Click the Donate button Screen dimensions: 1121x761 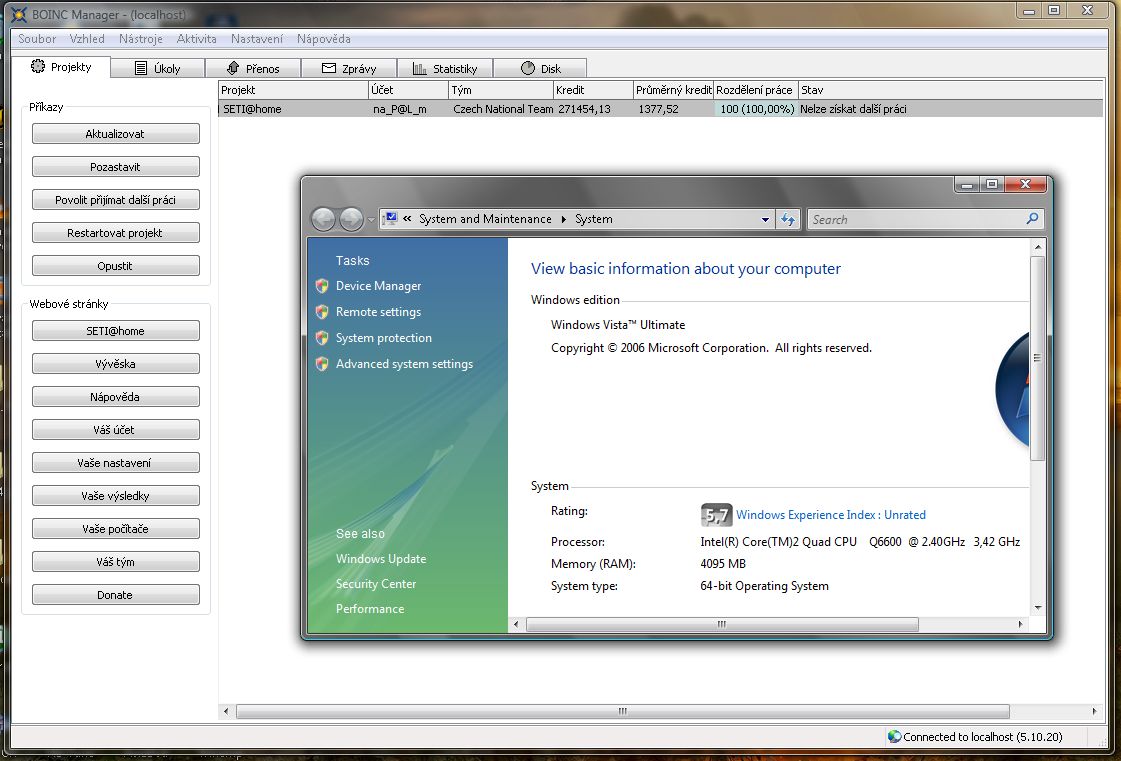click(x=115, y=594)
